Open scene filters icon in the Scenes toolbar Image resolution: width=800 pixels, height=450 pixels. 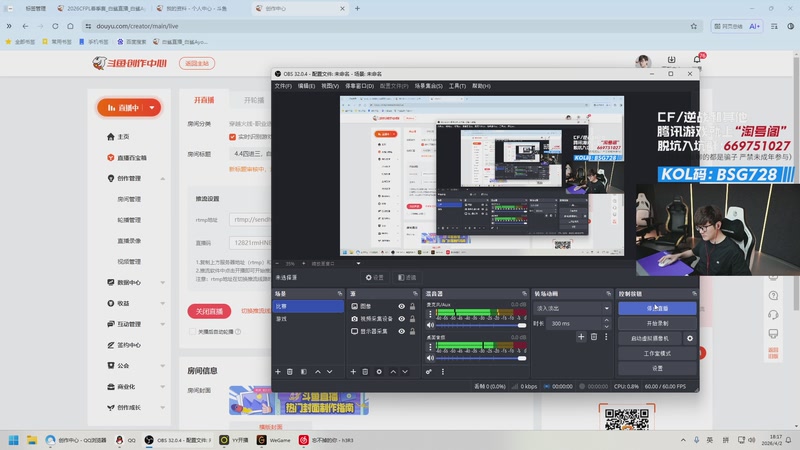coord(304,372)
